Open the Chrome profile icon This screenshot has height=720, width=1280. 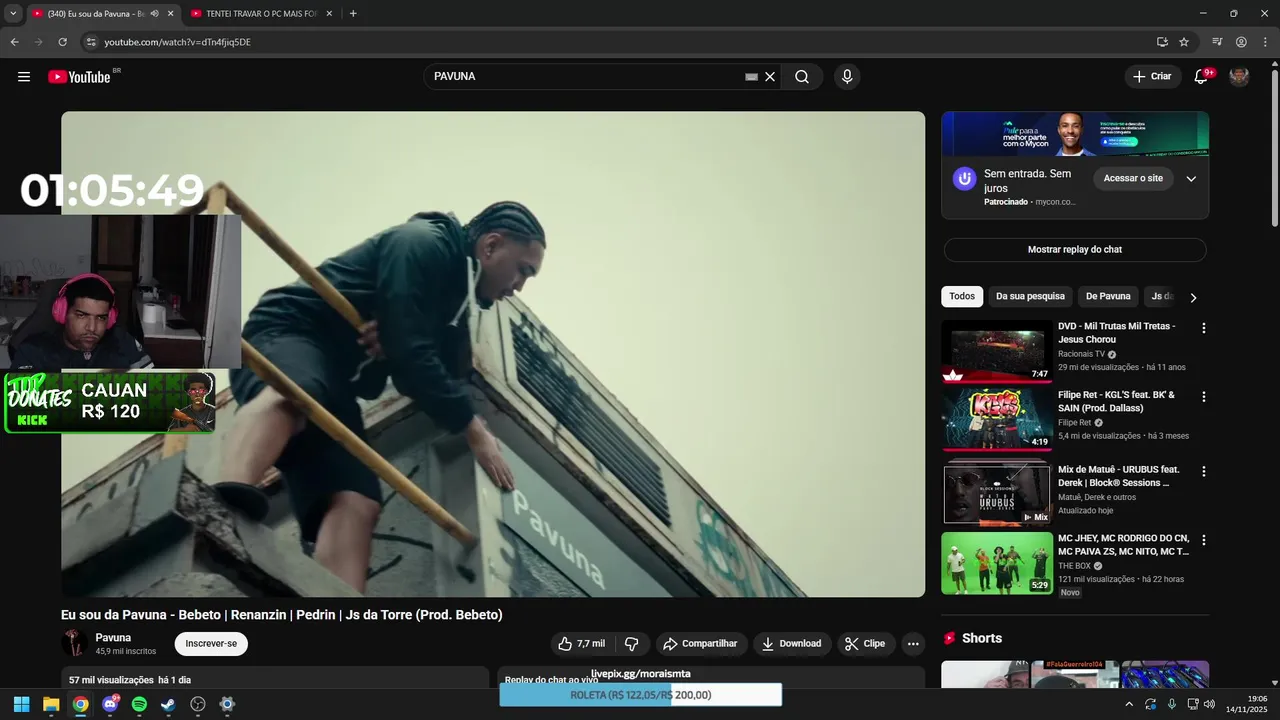pyautogui.click(x=1241, y=42)
